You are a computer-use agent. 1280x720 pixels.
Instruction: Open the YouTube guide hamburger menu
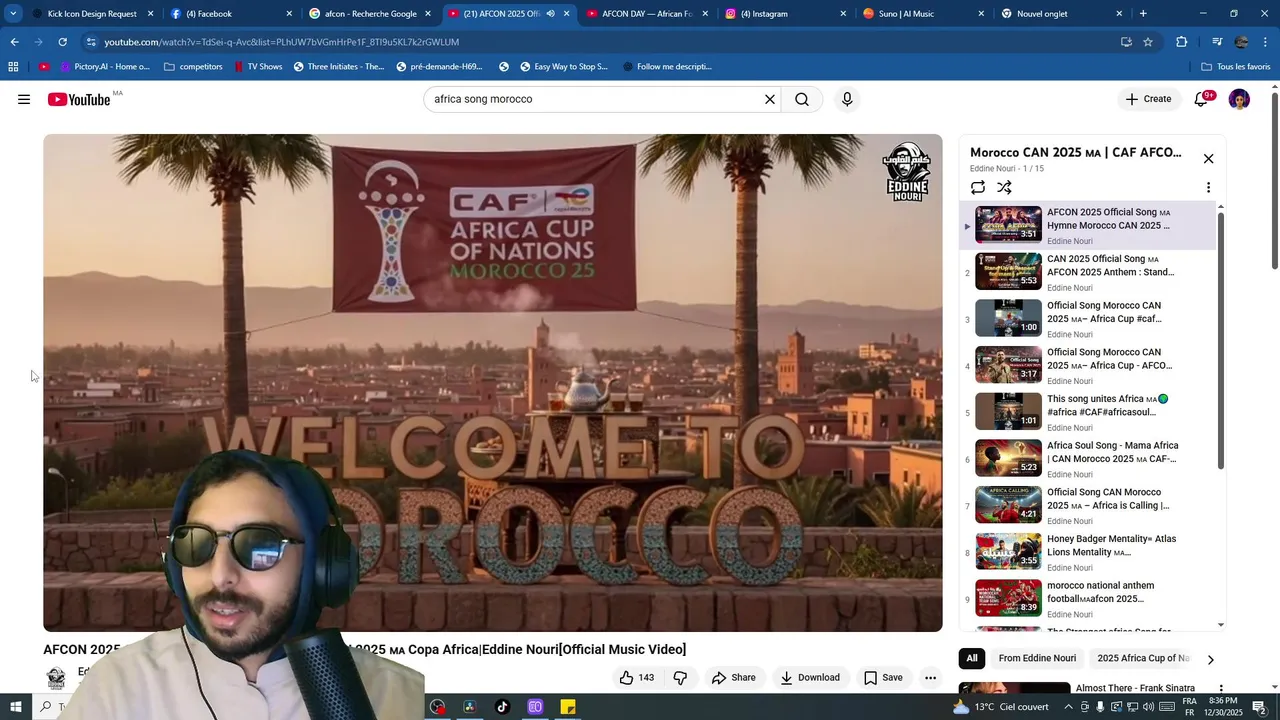(x=24, y=99)
